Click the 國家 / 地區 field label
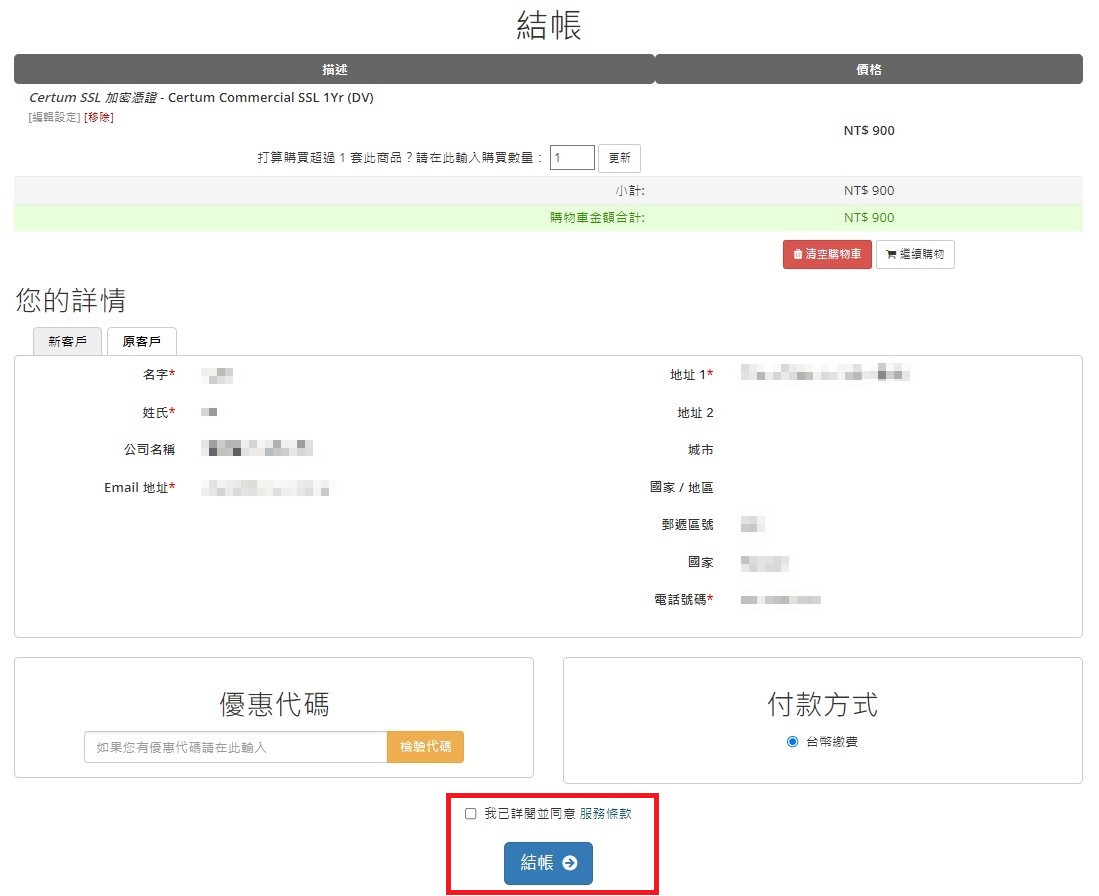 tap(681, 487)
